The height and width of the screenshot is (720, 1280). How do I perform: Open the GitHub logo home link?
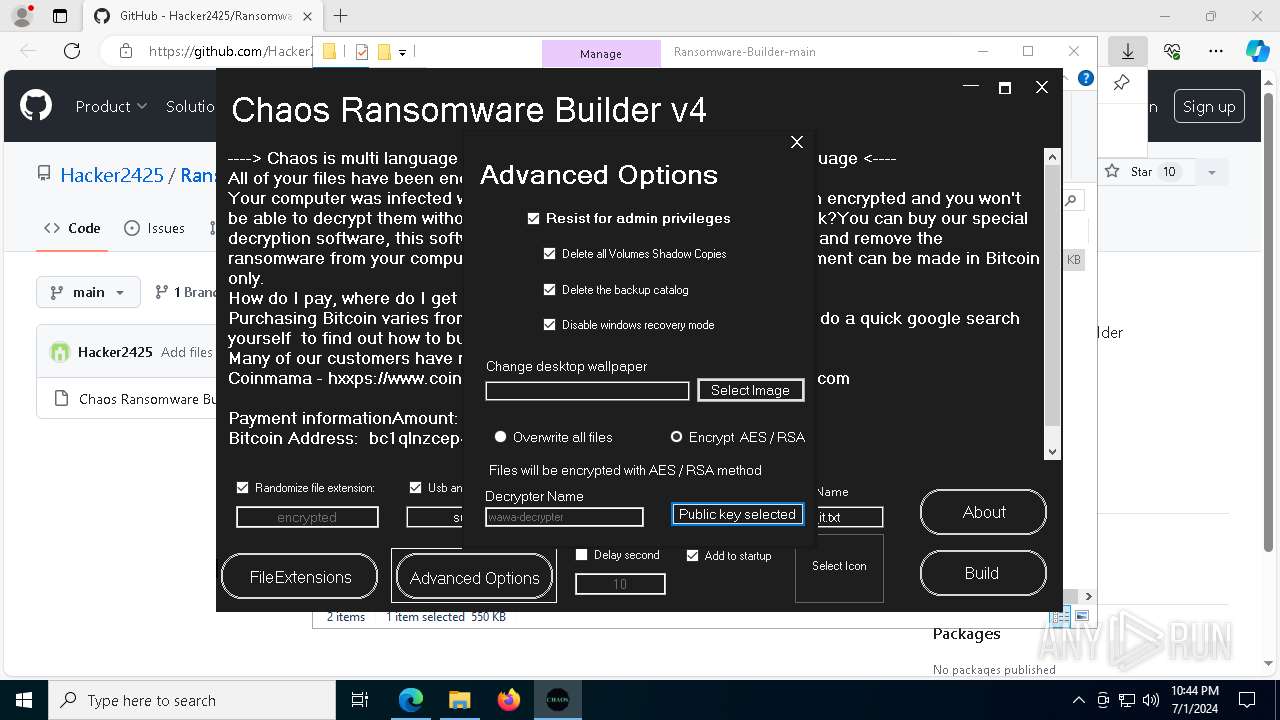pos(36,106)
